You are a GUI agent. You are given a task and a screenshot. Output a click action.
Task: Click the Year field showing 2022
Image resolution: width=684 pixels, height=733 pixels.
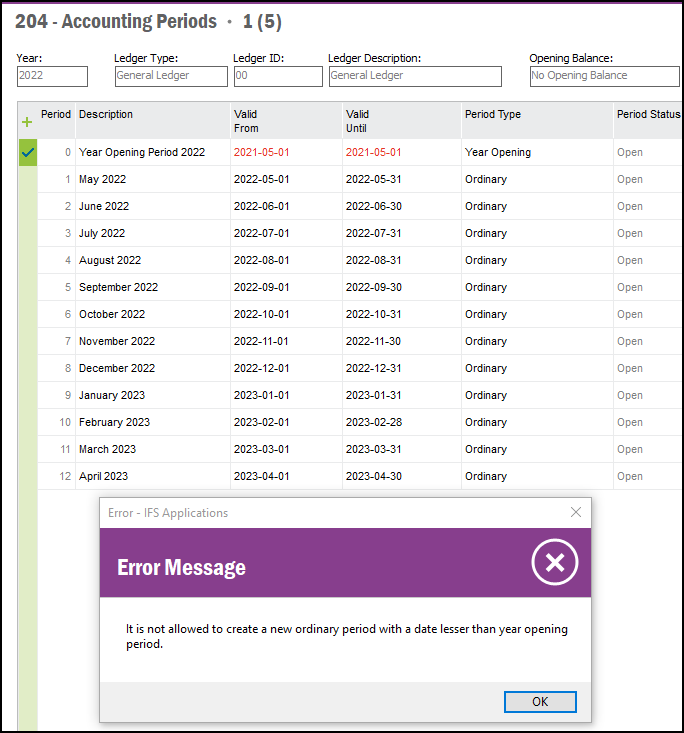tap(52, 76)
